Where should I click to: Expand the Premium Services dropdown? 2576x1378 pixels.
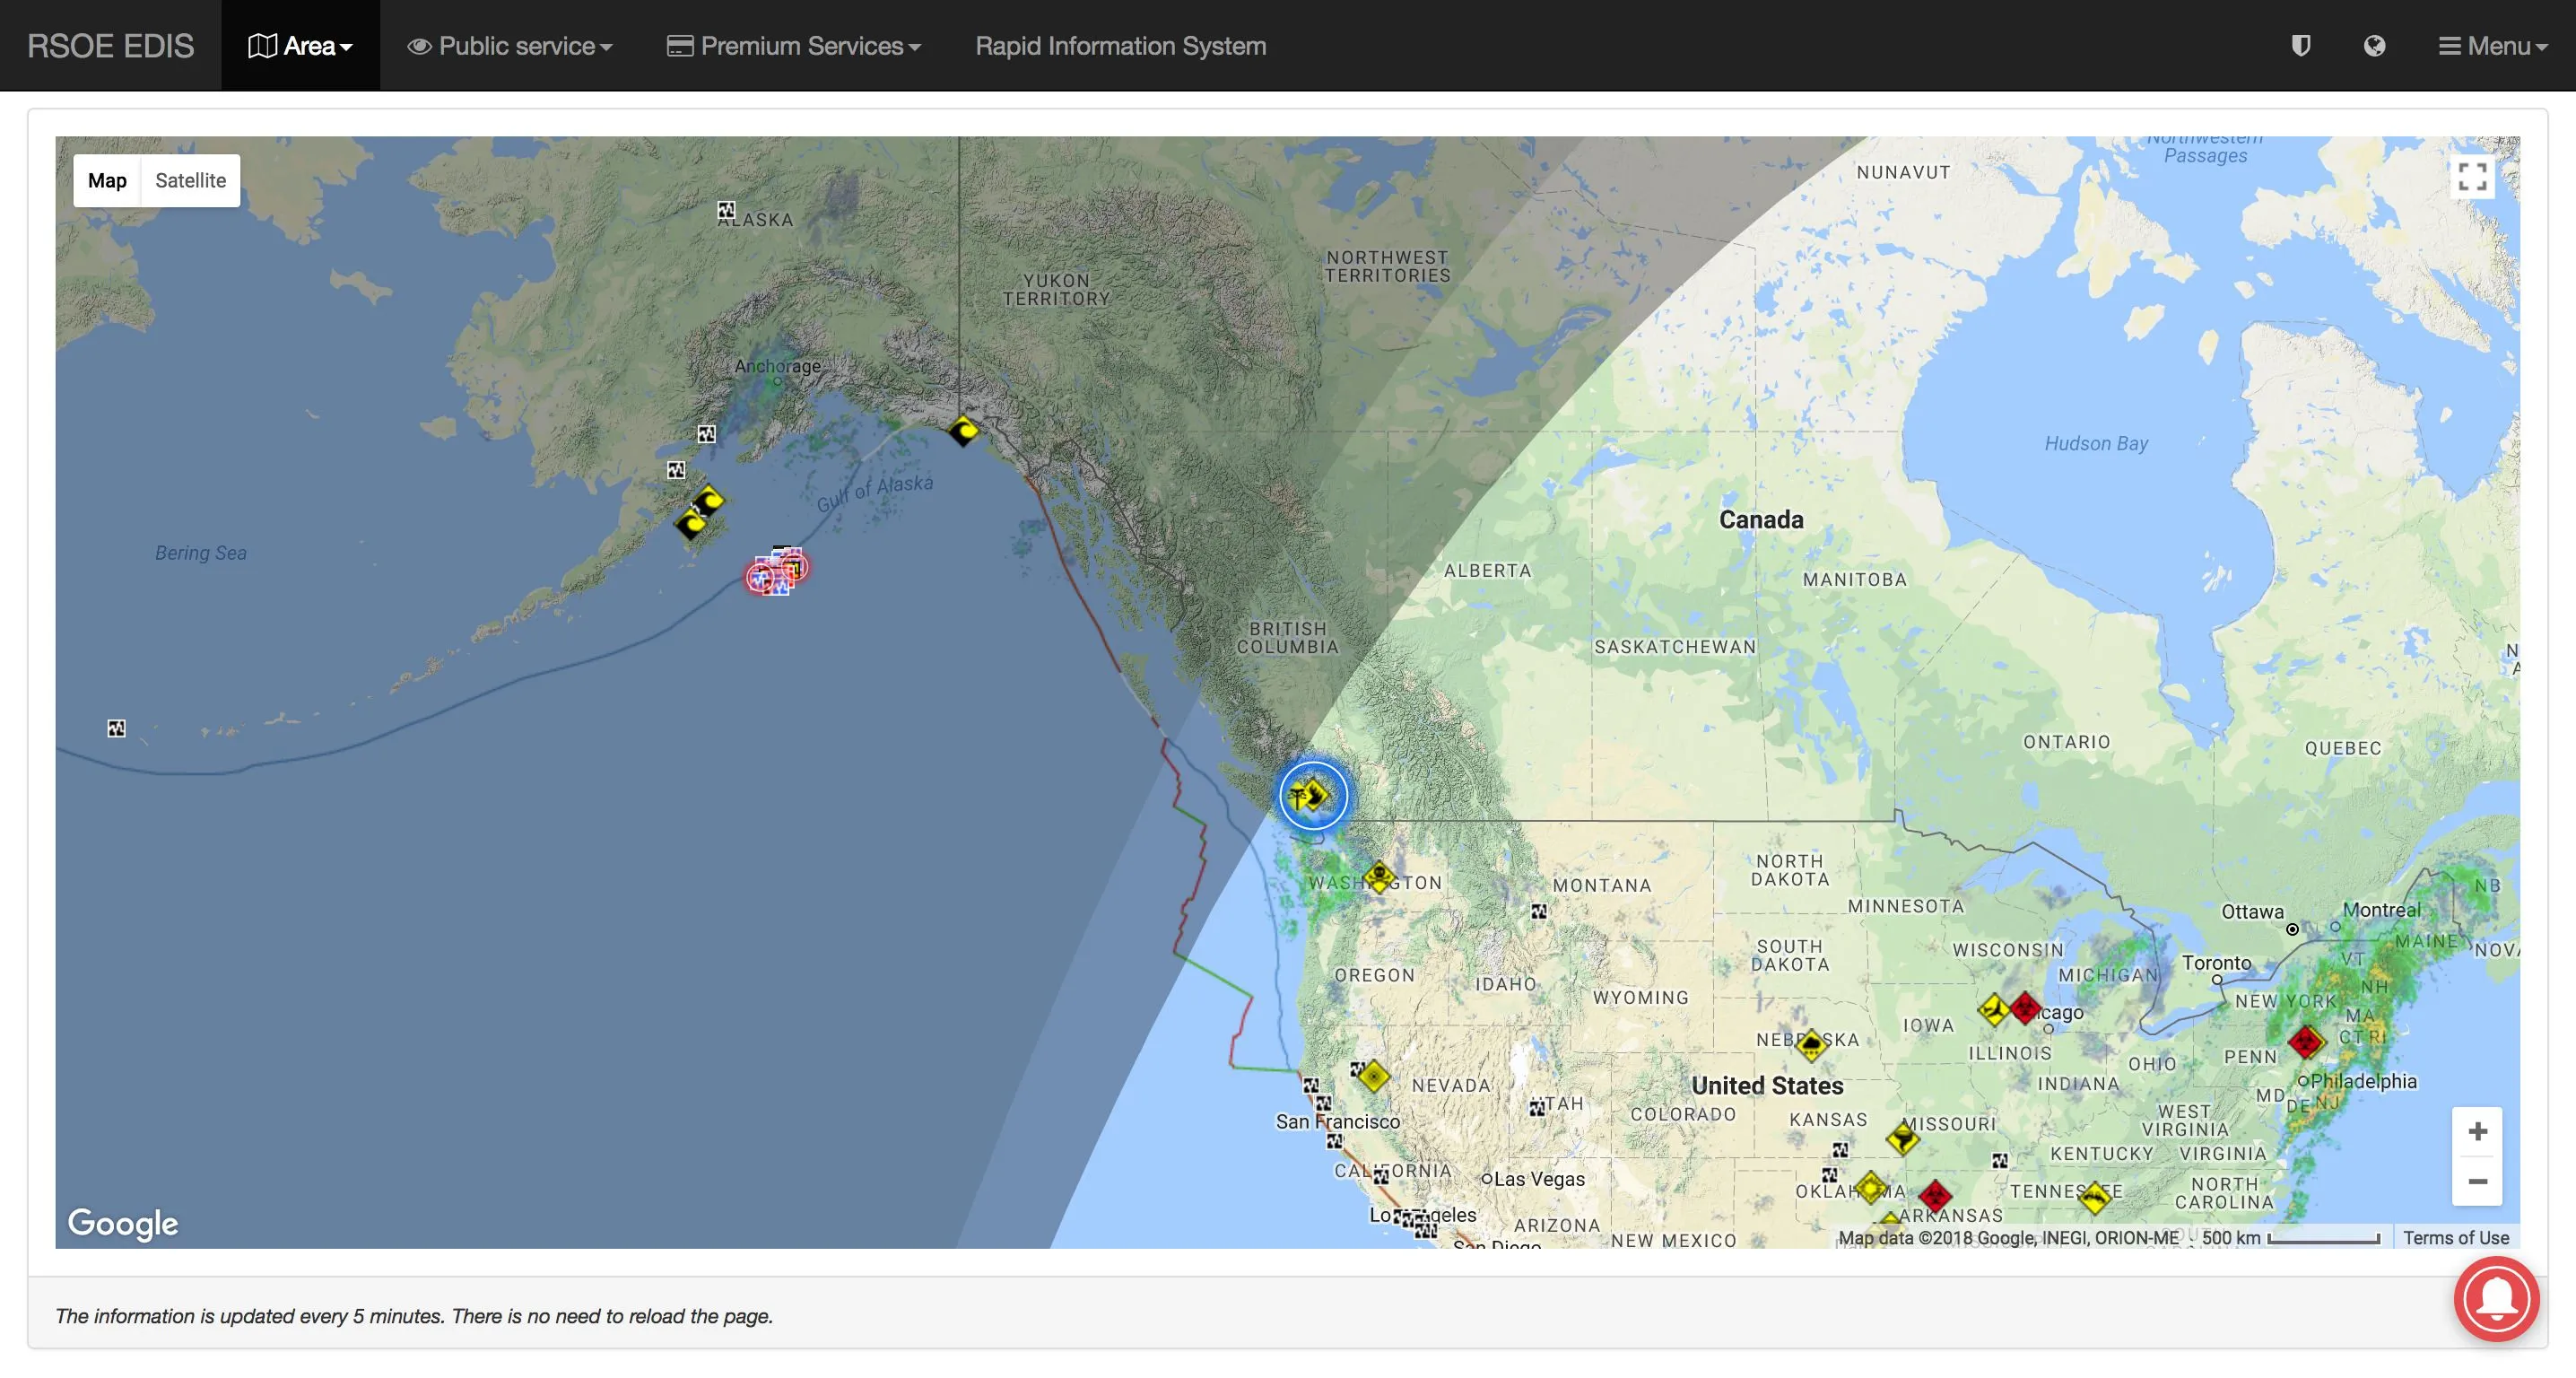[x=794, y=46]
